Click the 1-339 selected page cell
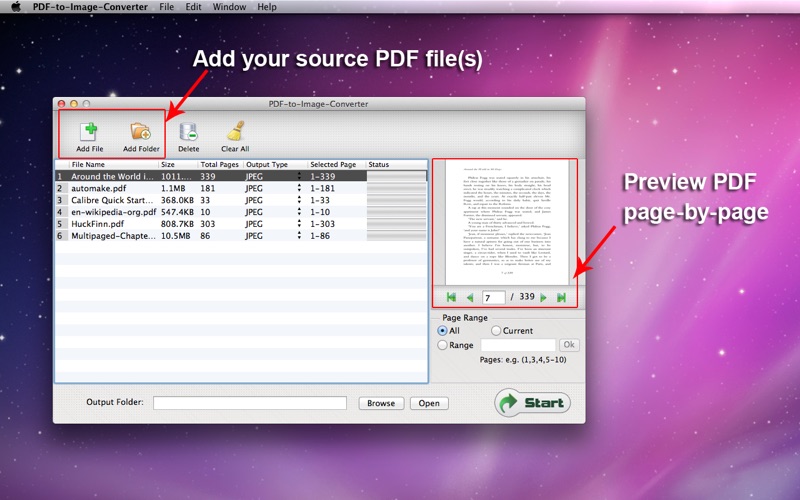The width and height of the screenshot is (800, 500). [x=322, y=177]
